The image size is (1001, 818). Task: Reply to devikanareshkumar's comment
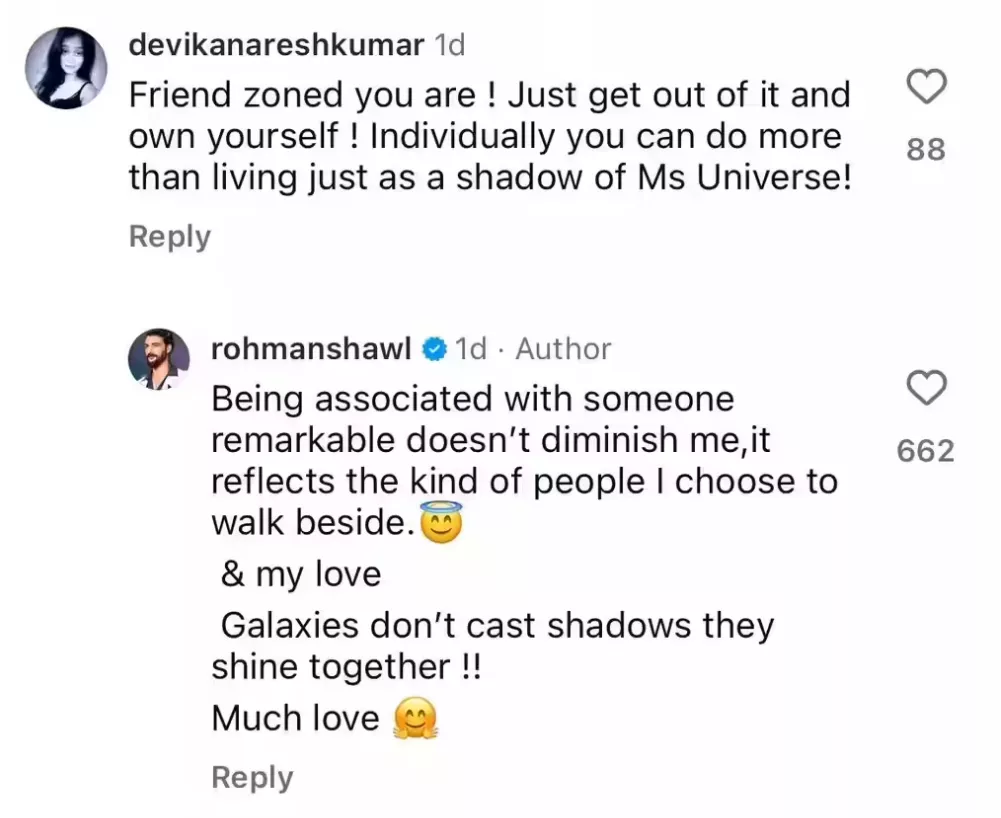pyautogui.click(x=170, y=237)
